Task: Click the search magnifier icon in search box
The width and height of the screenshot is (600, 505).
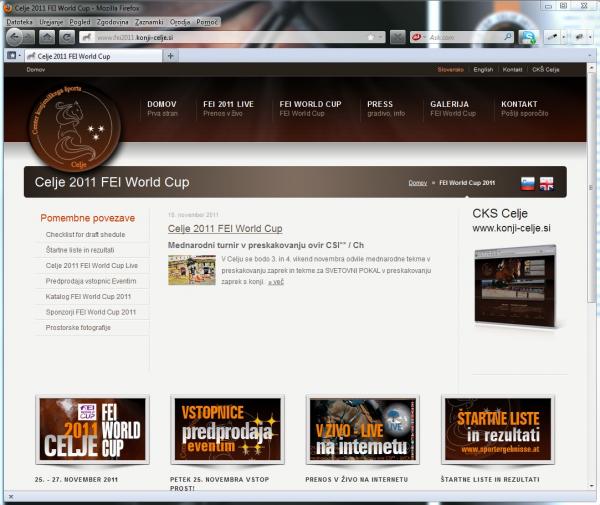Action: pos(507,37)
